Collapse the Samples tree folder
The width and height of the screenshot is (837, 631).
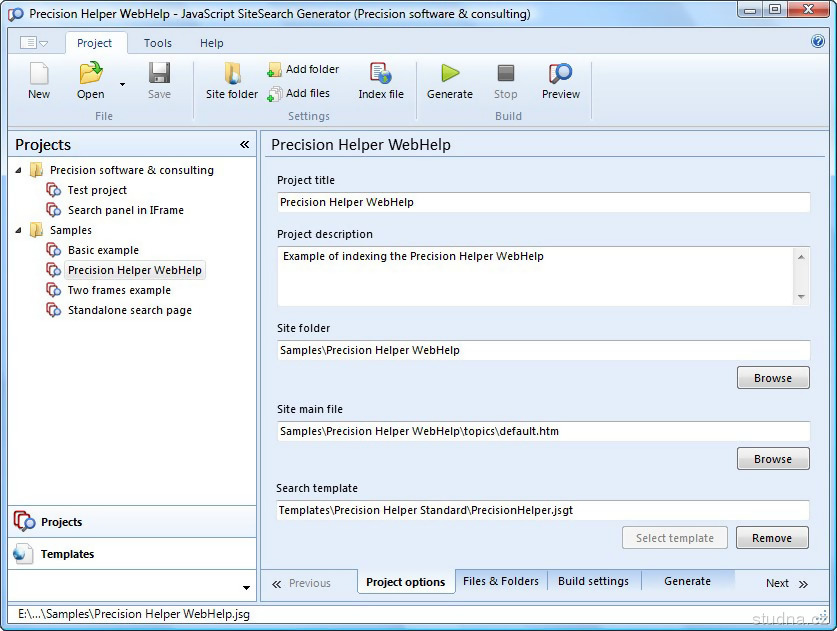(x=19, y=230)
